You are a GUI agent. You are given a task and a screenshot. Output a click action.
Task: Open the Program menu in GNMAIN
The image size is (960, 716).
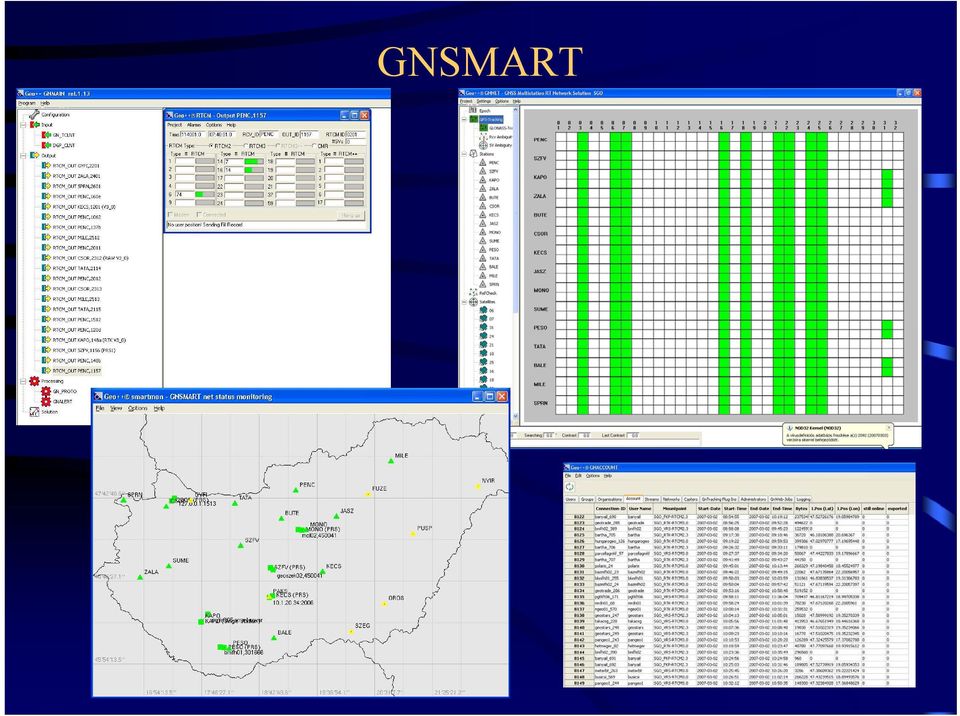click(x=27, y=104)
